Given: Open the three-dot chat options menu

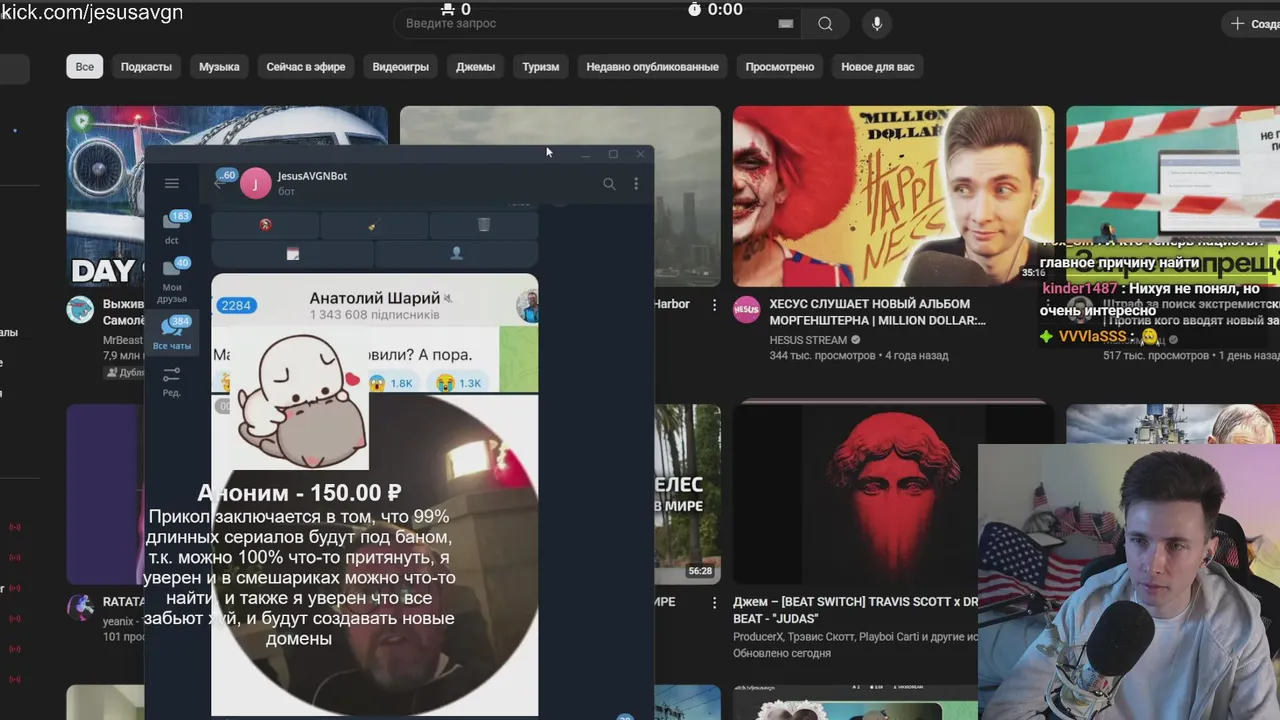Looking at the screenshot, I should [636, 184].
